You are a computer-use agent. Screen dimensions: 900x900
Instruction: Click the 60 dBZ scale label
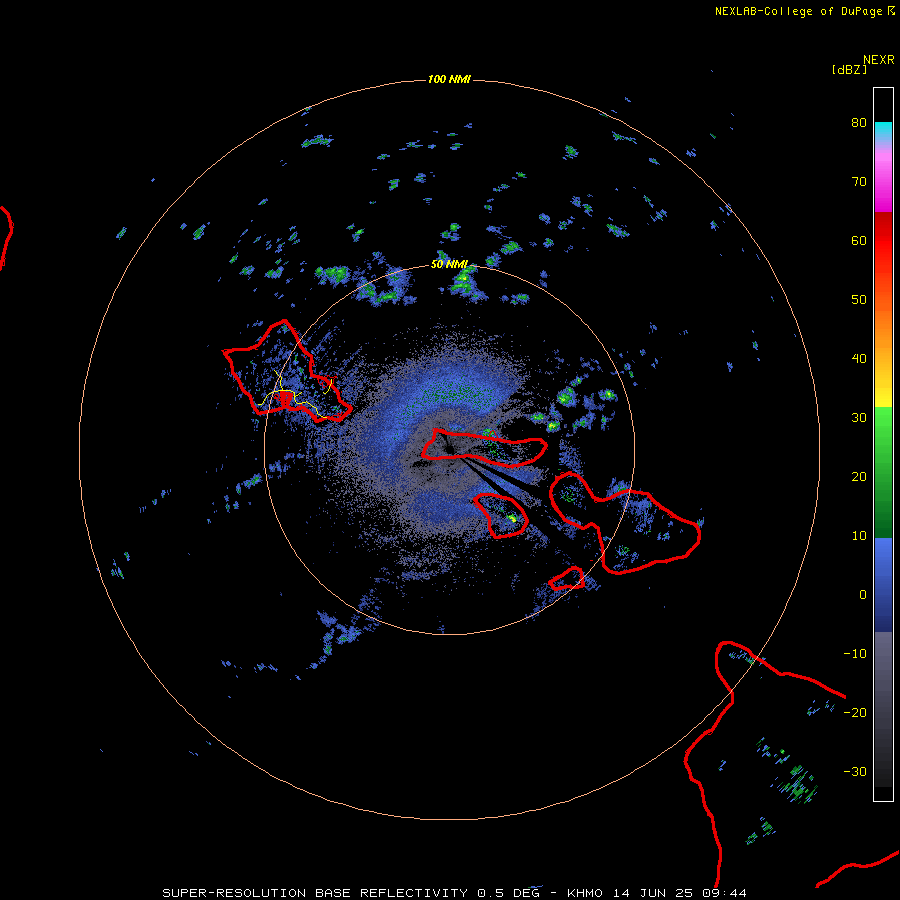pyautogui.click(x=859, y=240)
